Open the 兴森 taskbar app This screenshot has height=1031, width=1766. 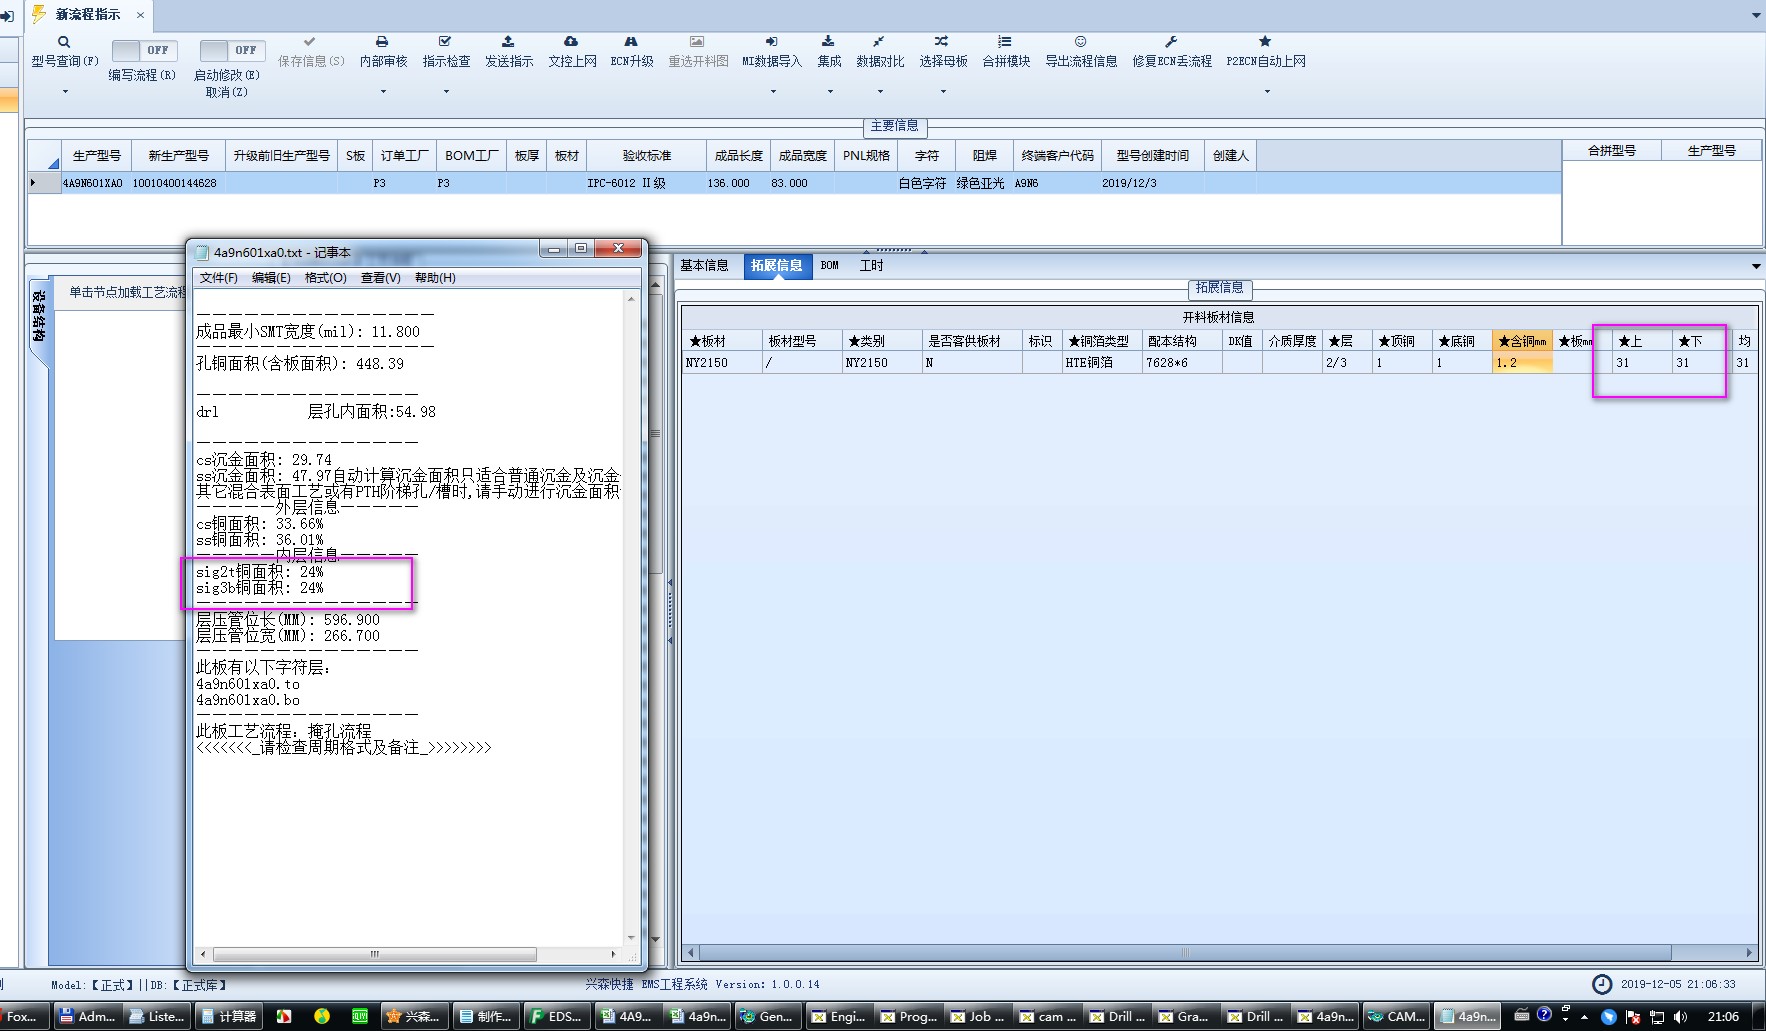click(413, 1016)
